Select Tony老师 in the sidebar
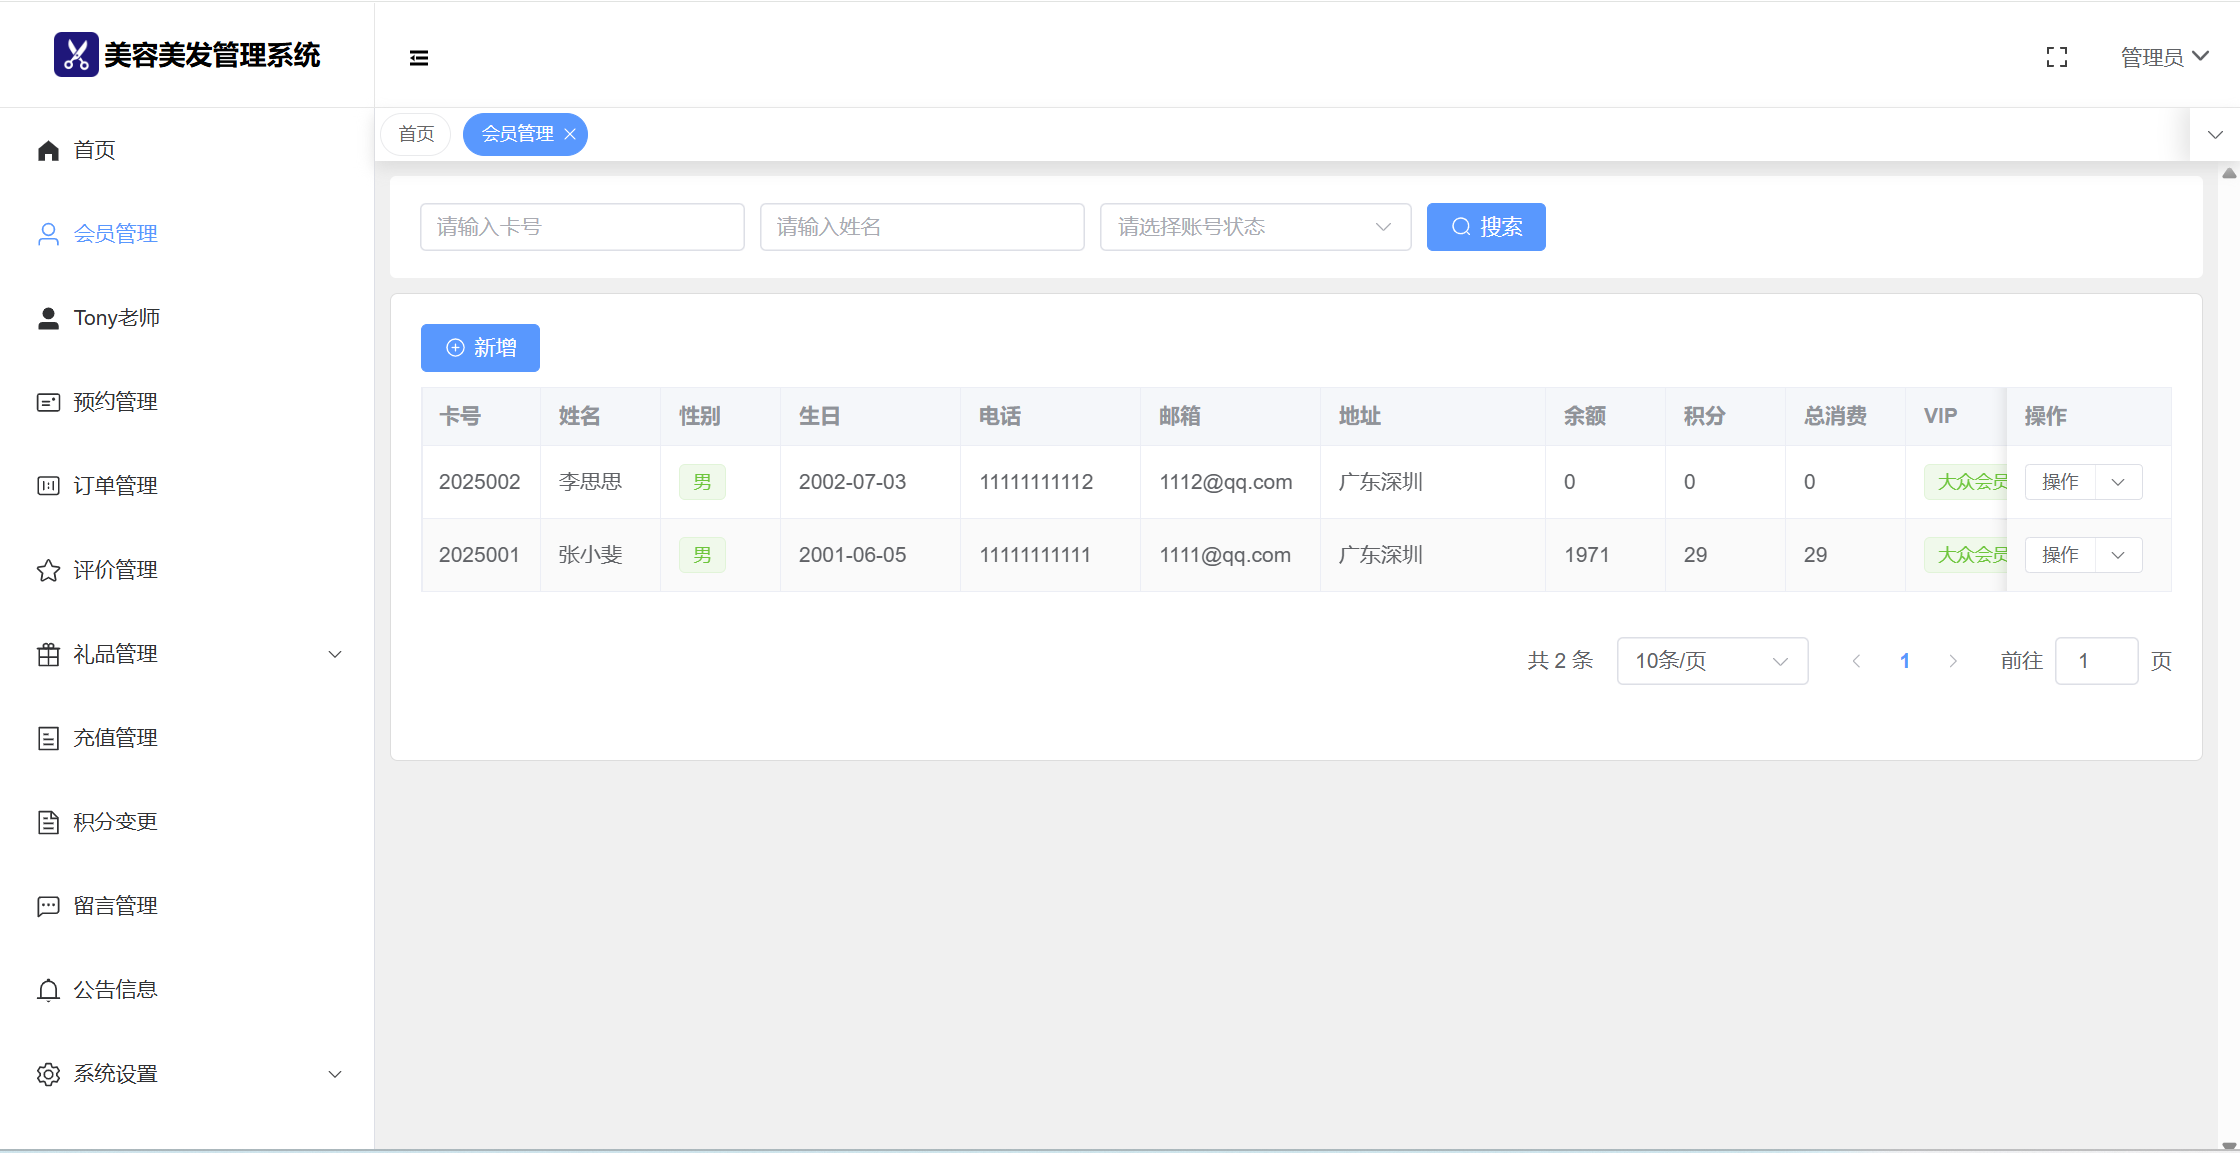 pos(116,318)
